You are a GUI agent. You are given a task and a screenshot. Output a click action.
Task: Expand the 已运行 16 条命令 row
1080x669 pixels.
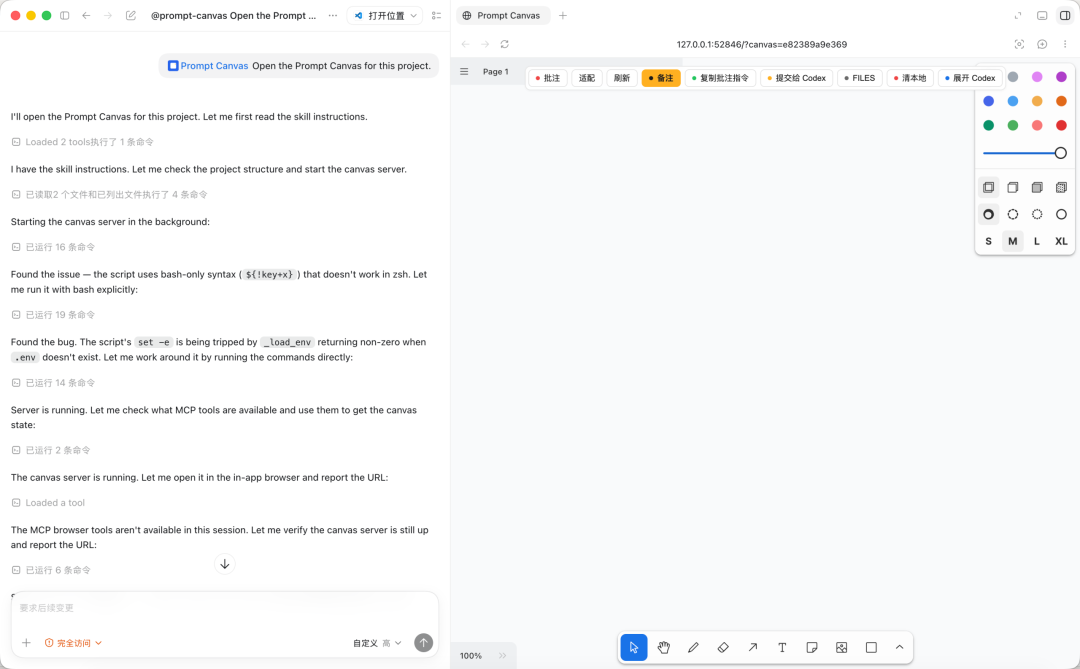54,247
